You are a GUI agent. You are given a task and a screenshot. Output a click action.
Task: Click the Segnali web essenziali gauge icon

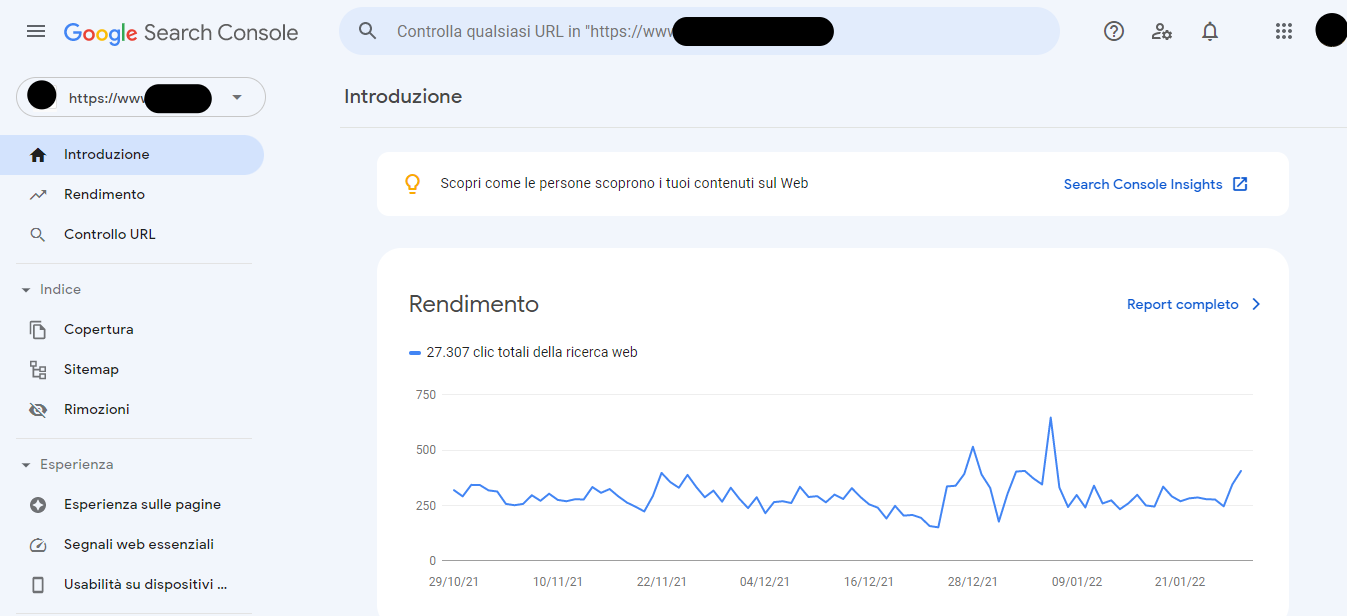point(38,545)
